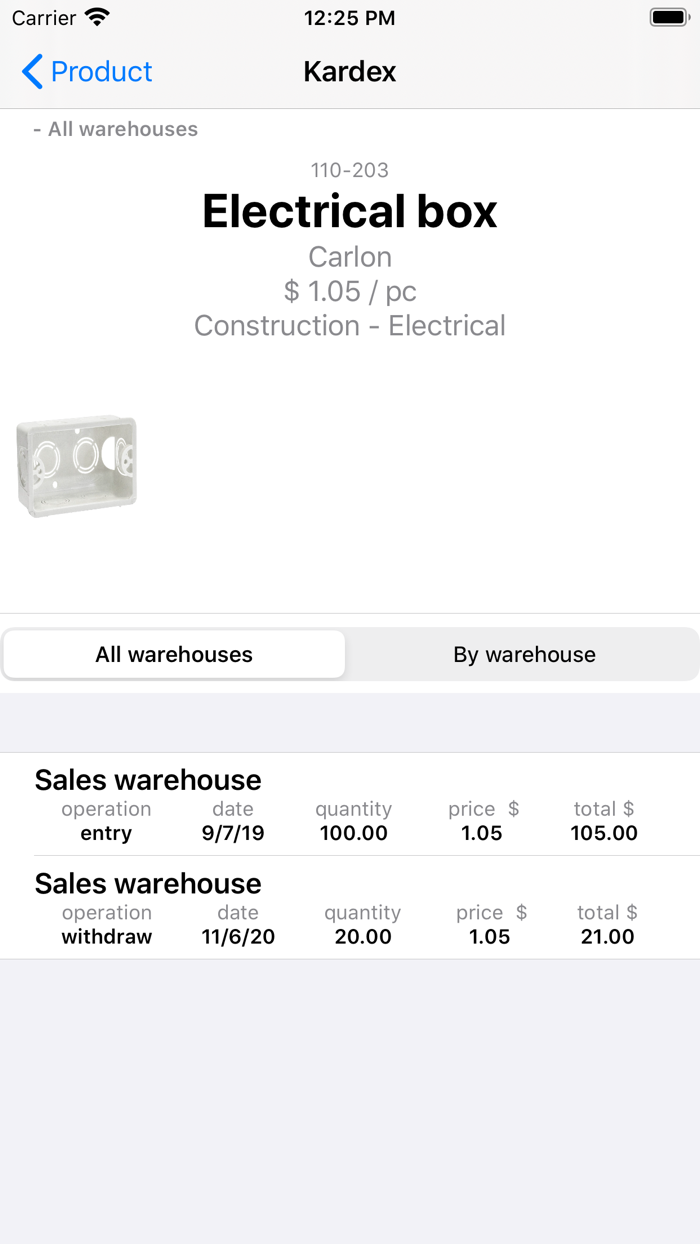Screen dimensions: 700x1244
Task: Tap the 105.00 total value
Action: 604,833
